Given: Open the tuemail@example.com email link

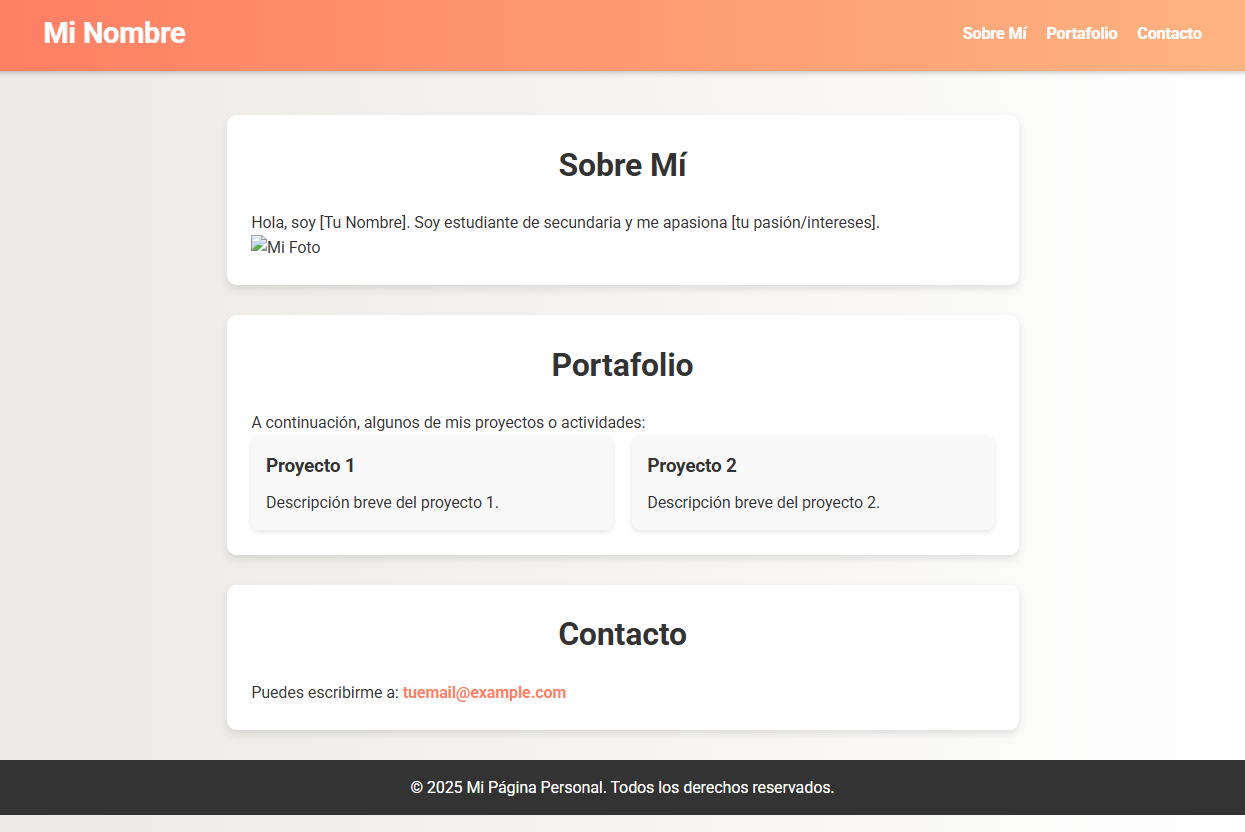Looking at the screenshot, I should (484, 692).
